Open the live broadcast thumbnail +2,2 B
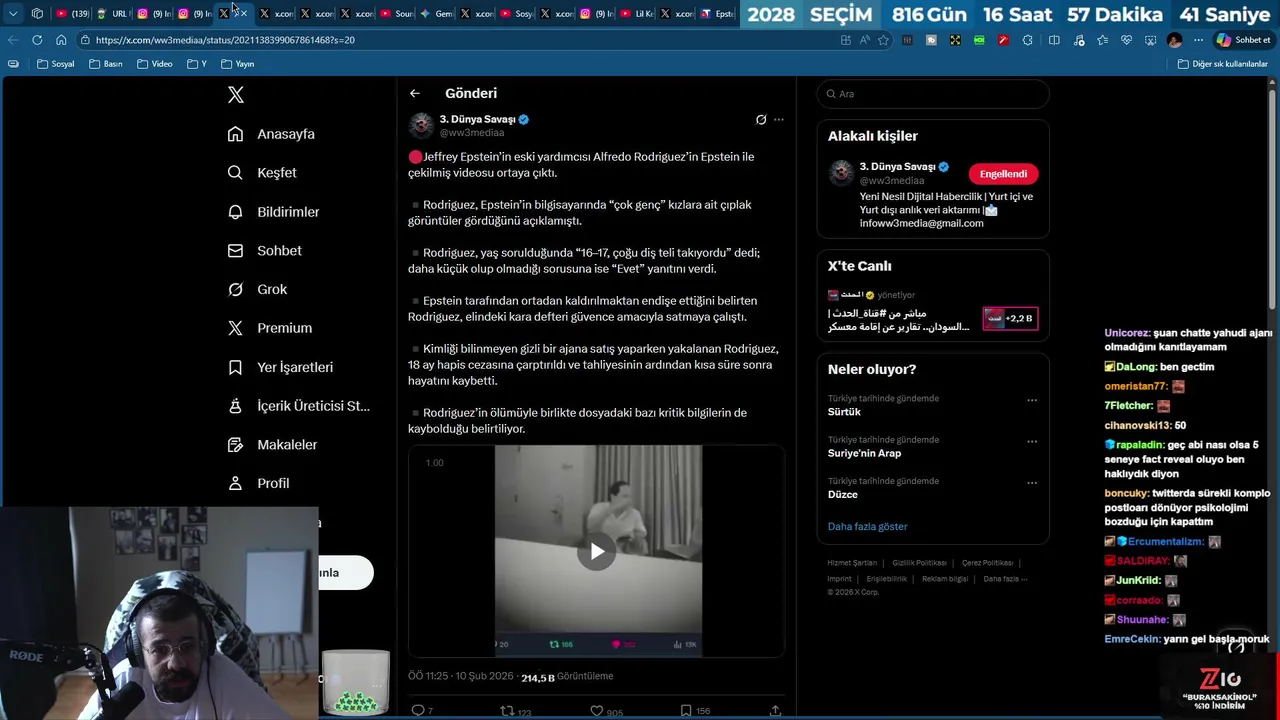The height and width of the screenshot is (720, 1280). click(x=1010, y=318)
